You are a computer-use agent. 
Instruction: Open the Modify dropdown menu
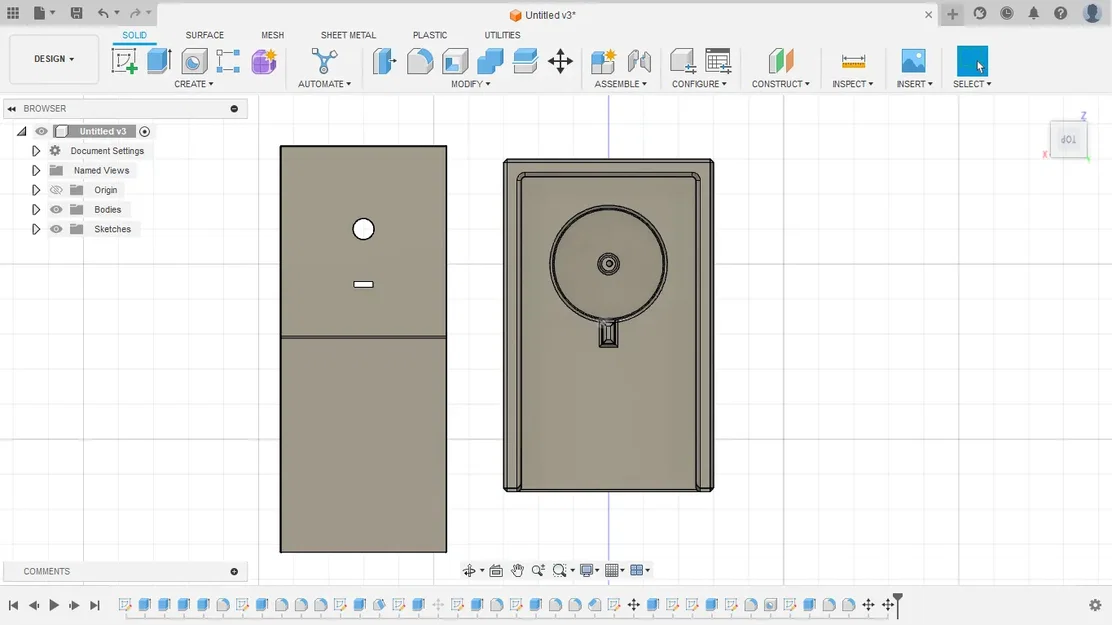pos(470,84)
